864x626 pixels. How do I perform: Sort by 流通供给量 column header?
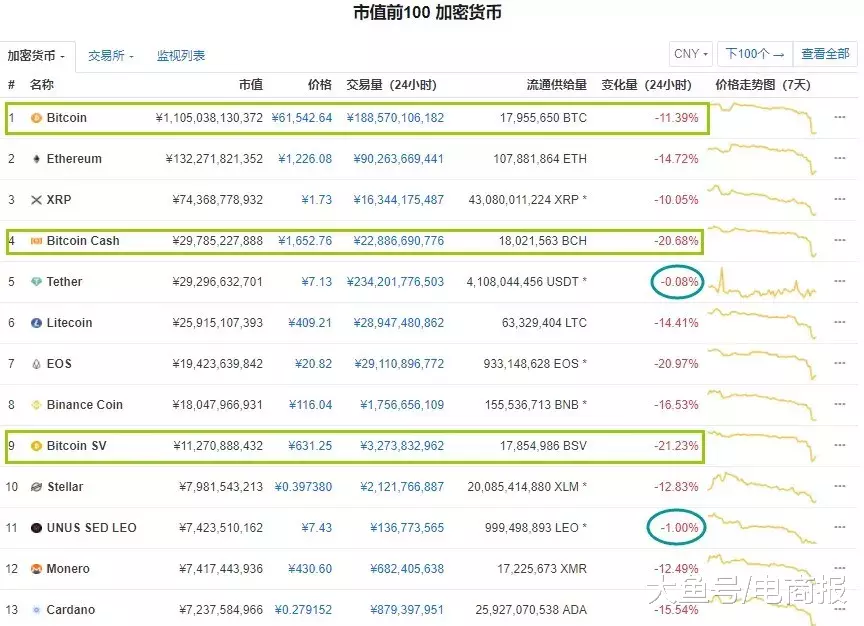[x=557, y=85]
